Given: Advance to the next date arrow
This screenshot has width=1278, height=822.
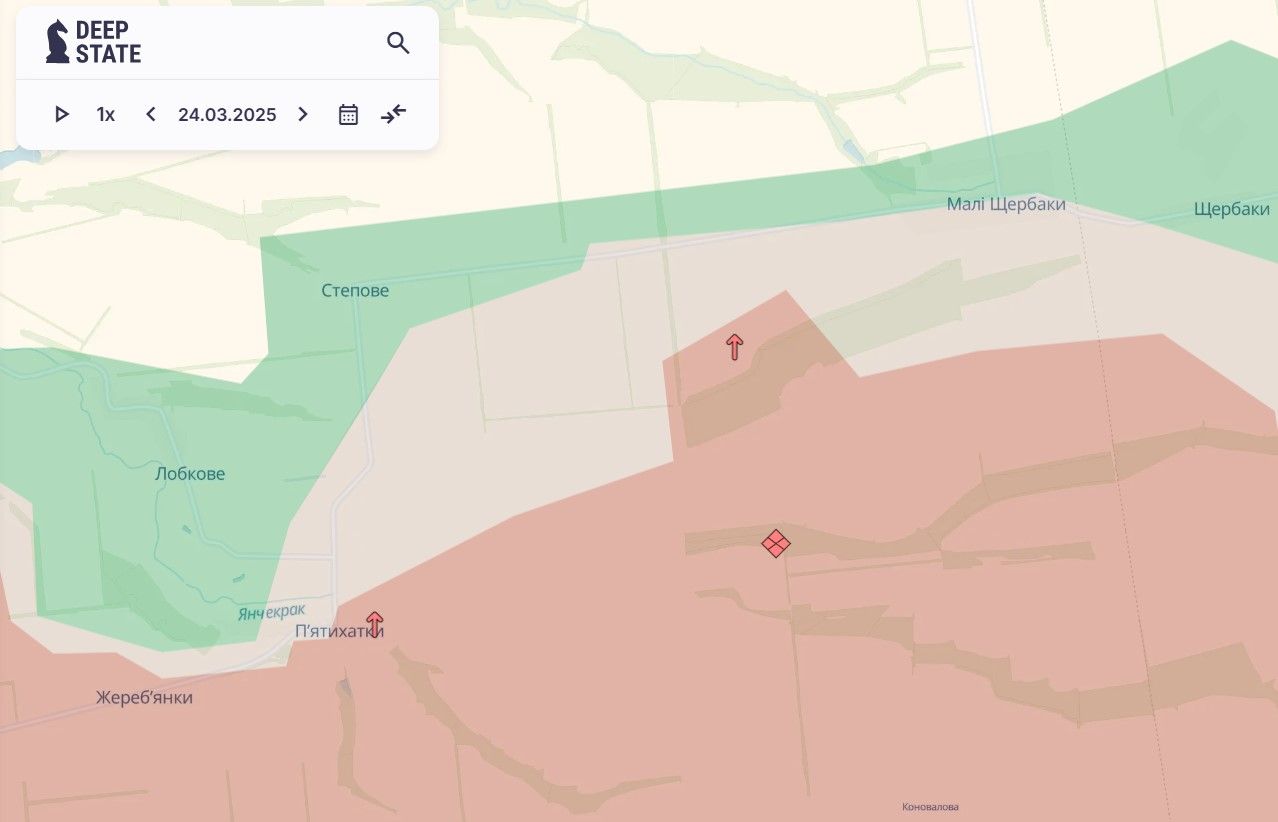Looking at the screenshot, I should 303,114.
